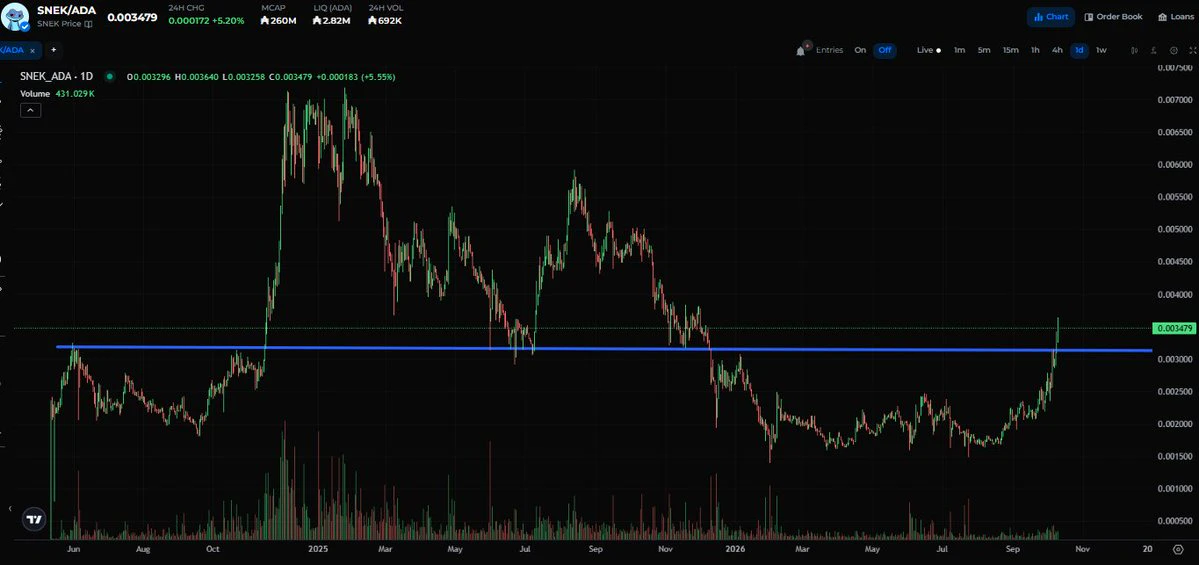Select the 1m timeframe
The width and height of the screenshot is (1199, 565).
coord(959,50)
